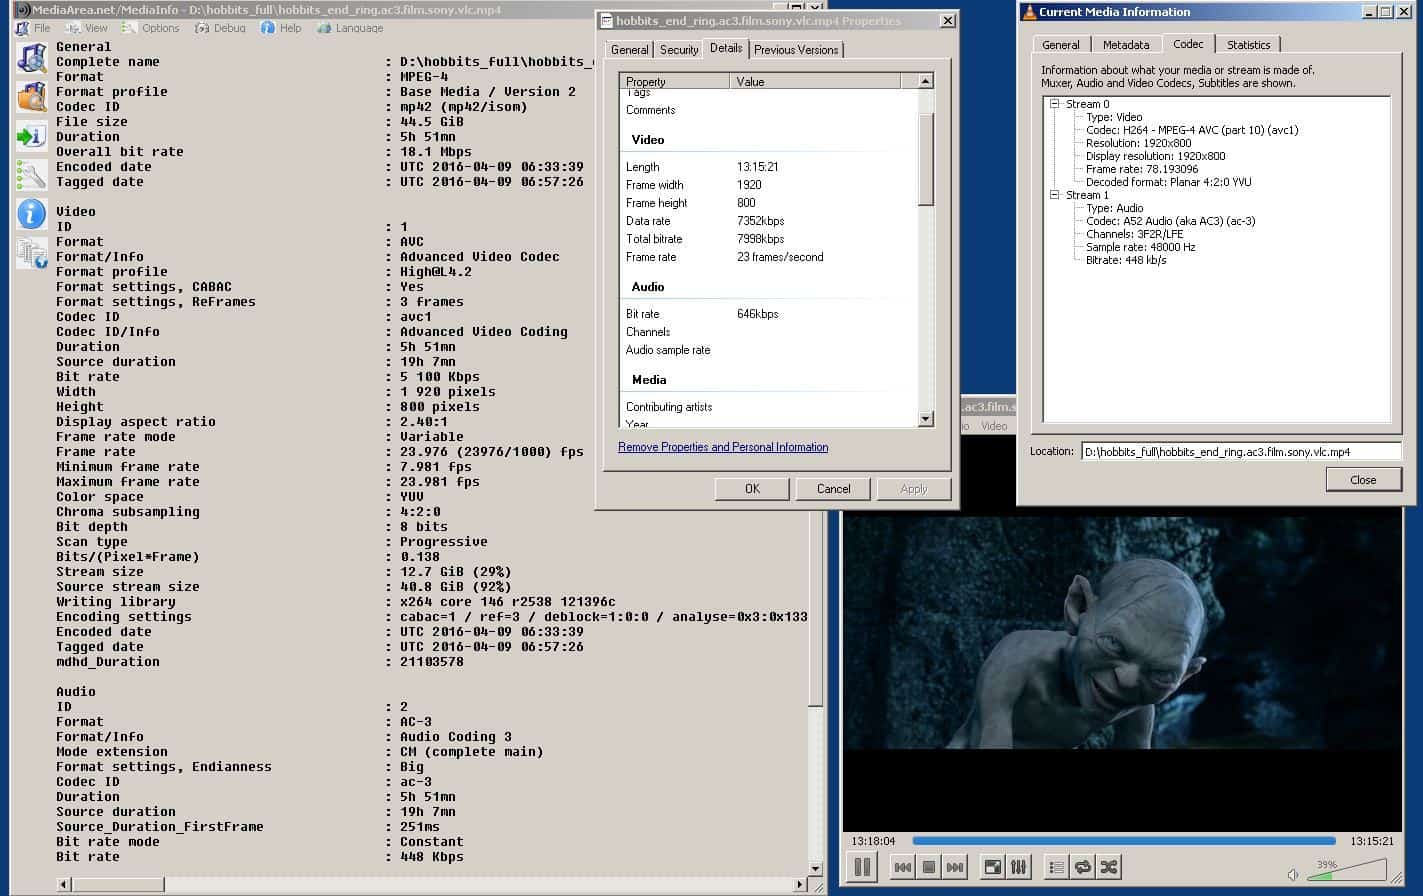Show the VLC playlist
1423x896 pixels.
1056,867
